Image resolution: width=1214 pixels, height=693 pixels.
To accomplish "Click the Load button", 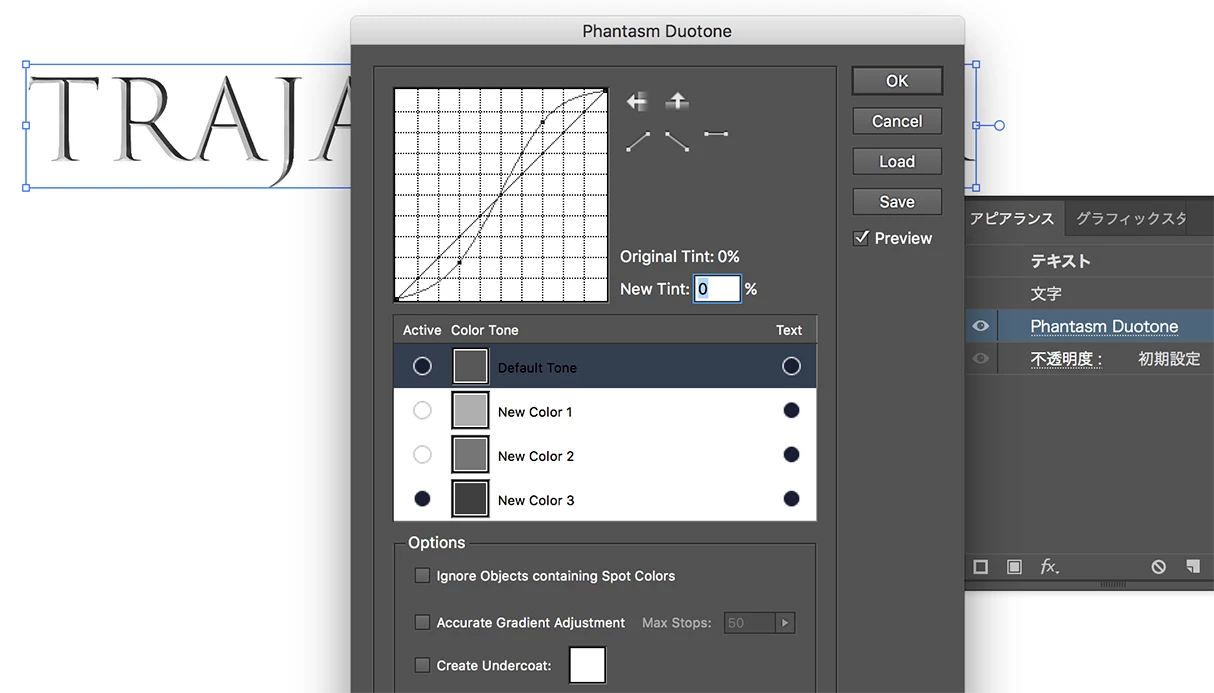I will pyautogui.click(x=897, y=161).
